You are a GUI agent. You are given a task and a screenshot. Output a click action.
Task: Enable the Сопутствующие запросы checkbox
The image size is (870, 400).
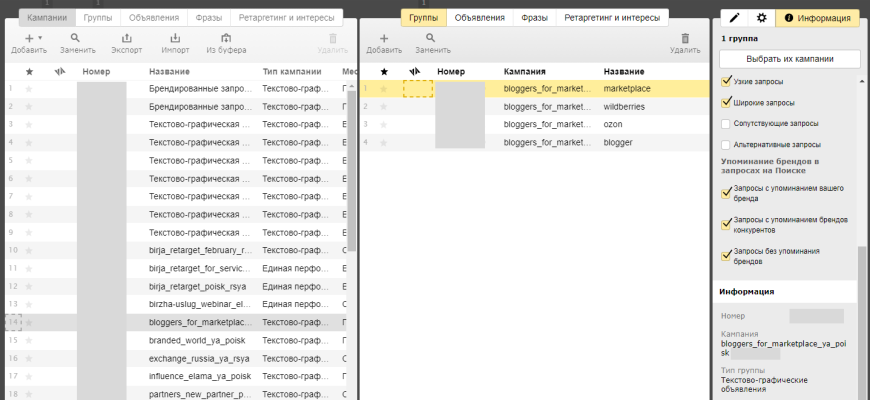tap(727, 124)
